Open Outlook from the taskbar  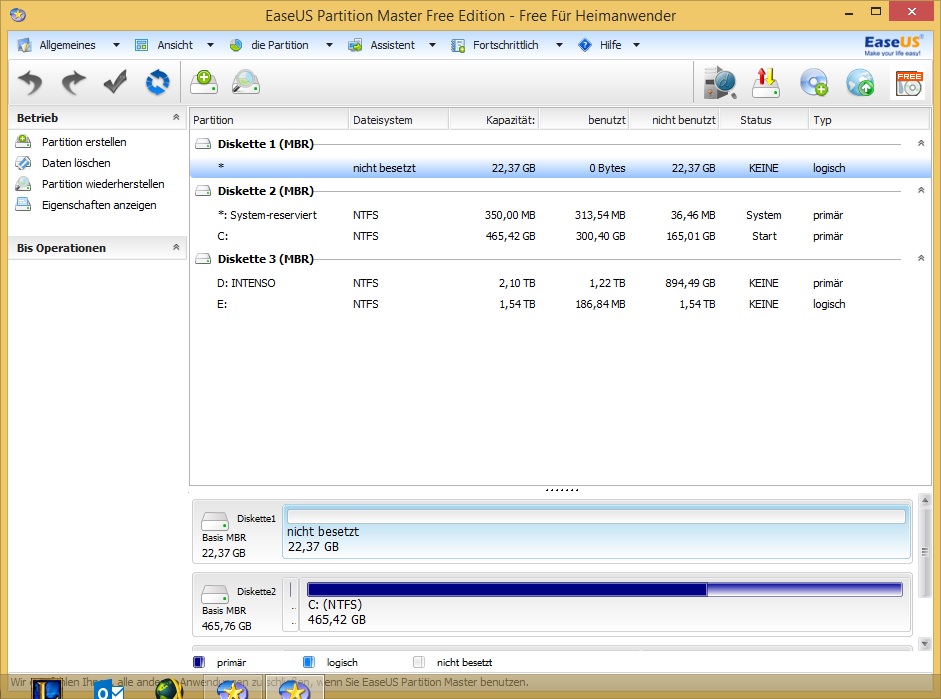[x=109, y=690]
